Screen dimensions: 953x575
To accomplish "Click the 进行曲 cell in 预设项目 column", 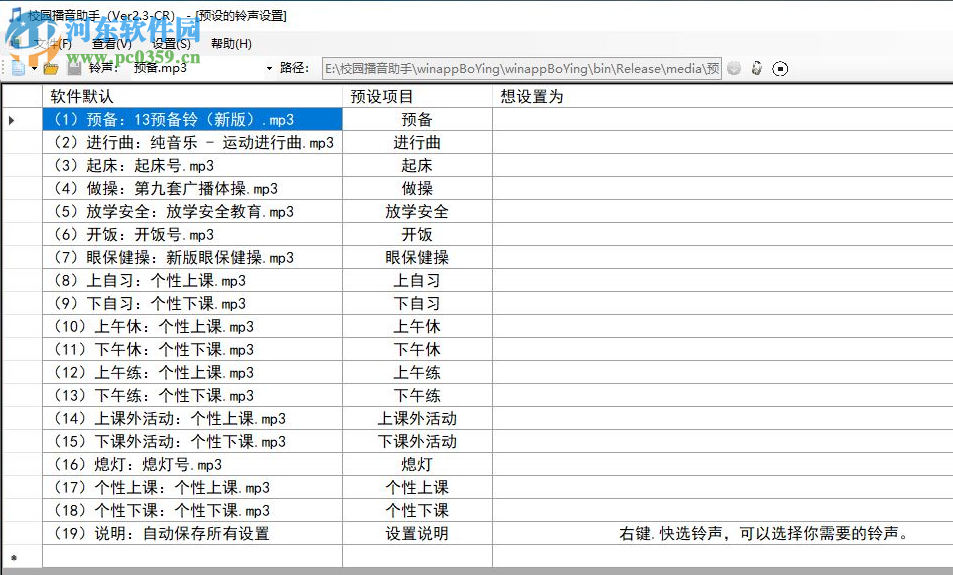I will (x=418, y=142).
